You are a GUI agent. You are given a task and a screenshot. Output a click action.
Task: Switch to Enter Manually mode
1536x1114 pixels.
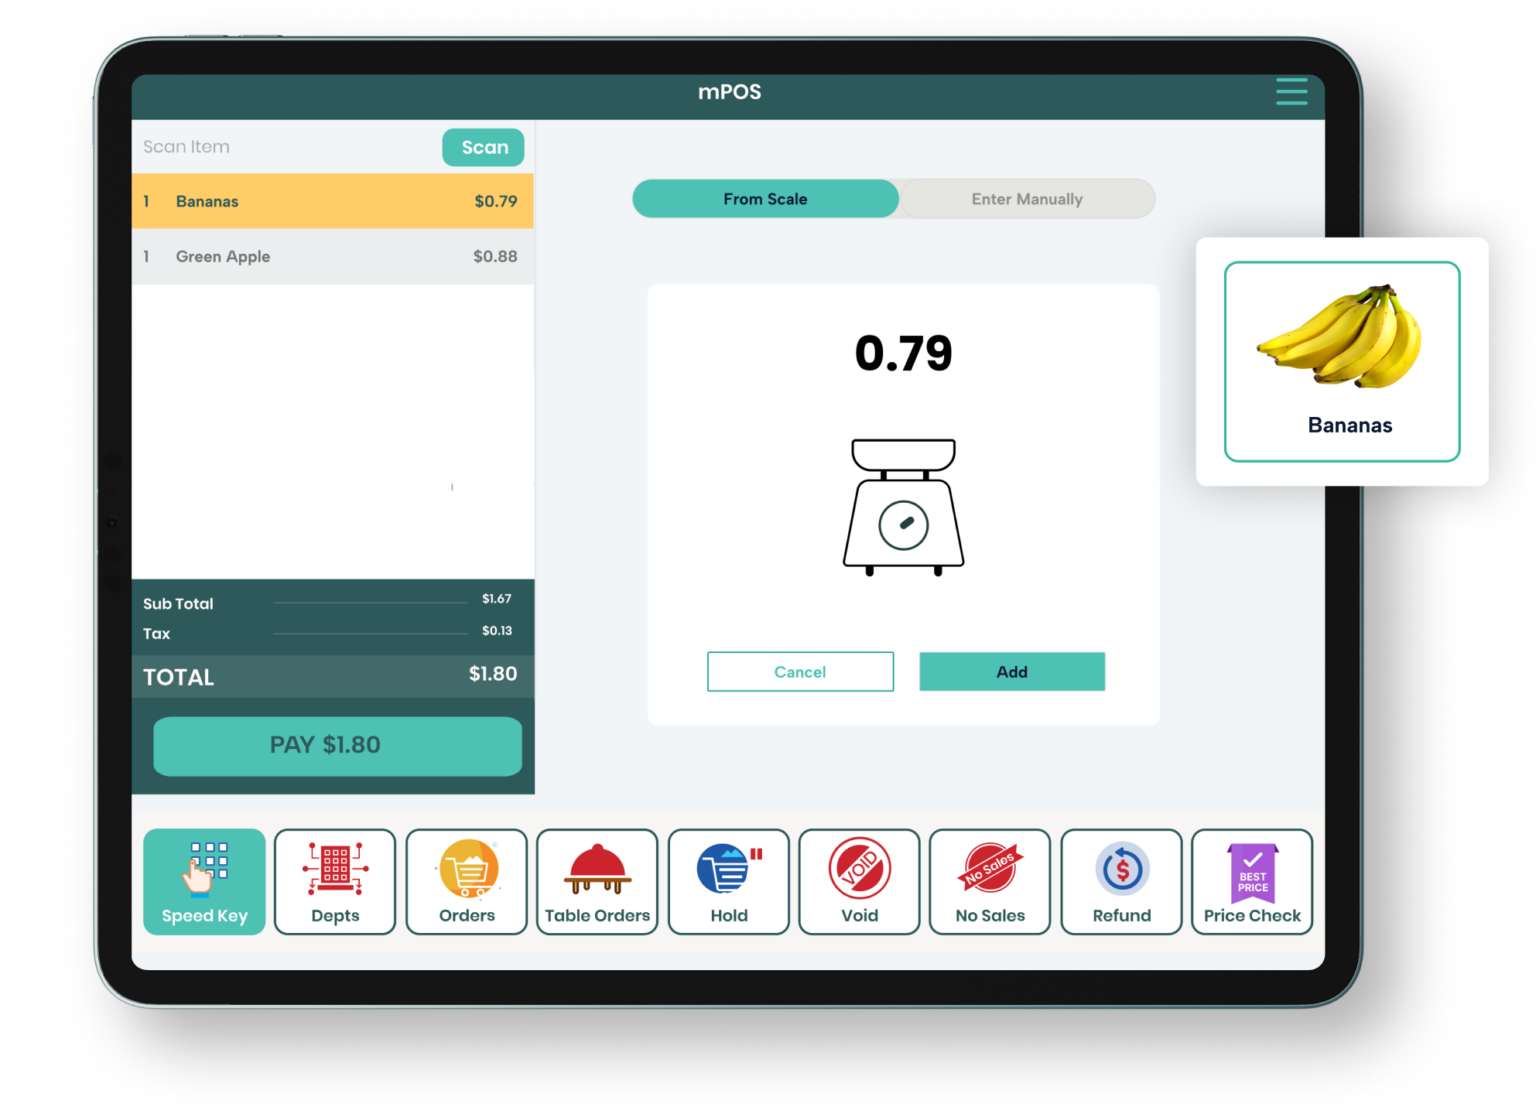tap(1027, 199)
